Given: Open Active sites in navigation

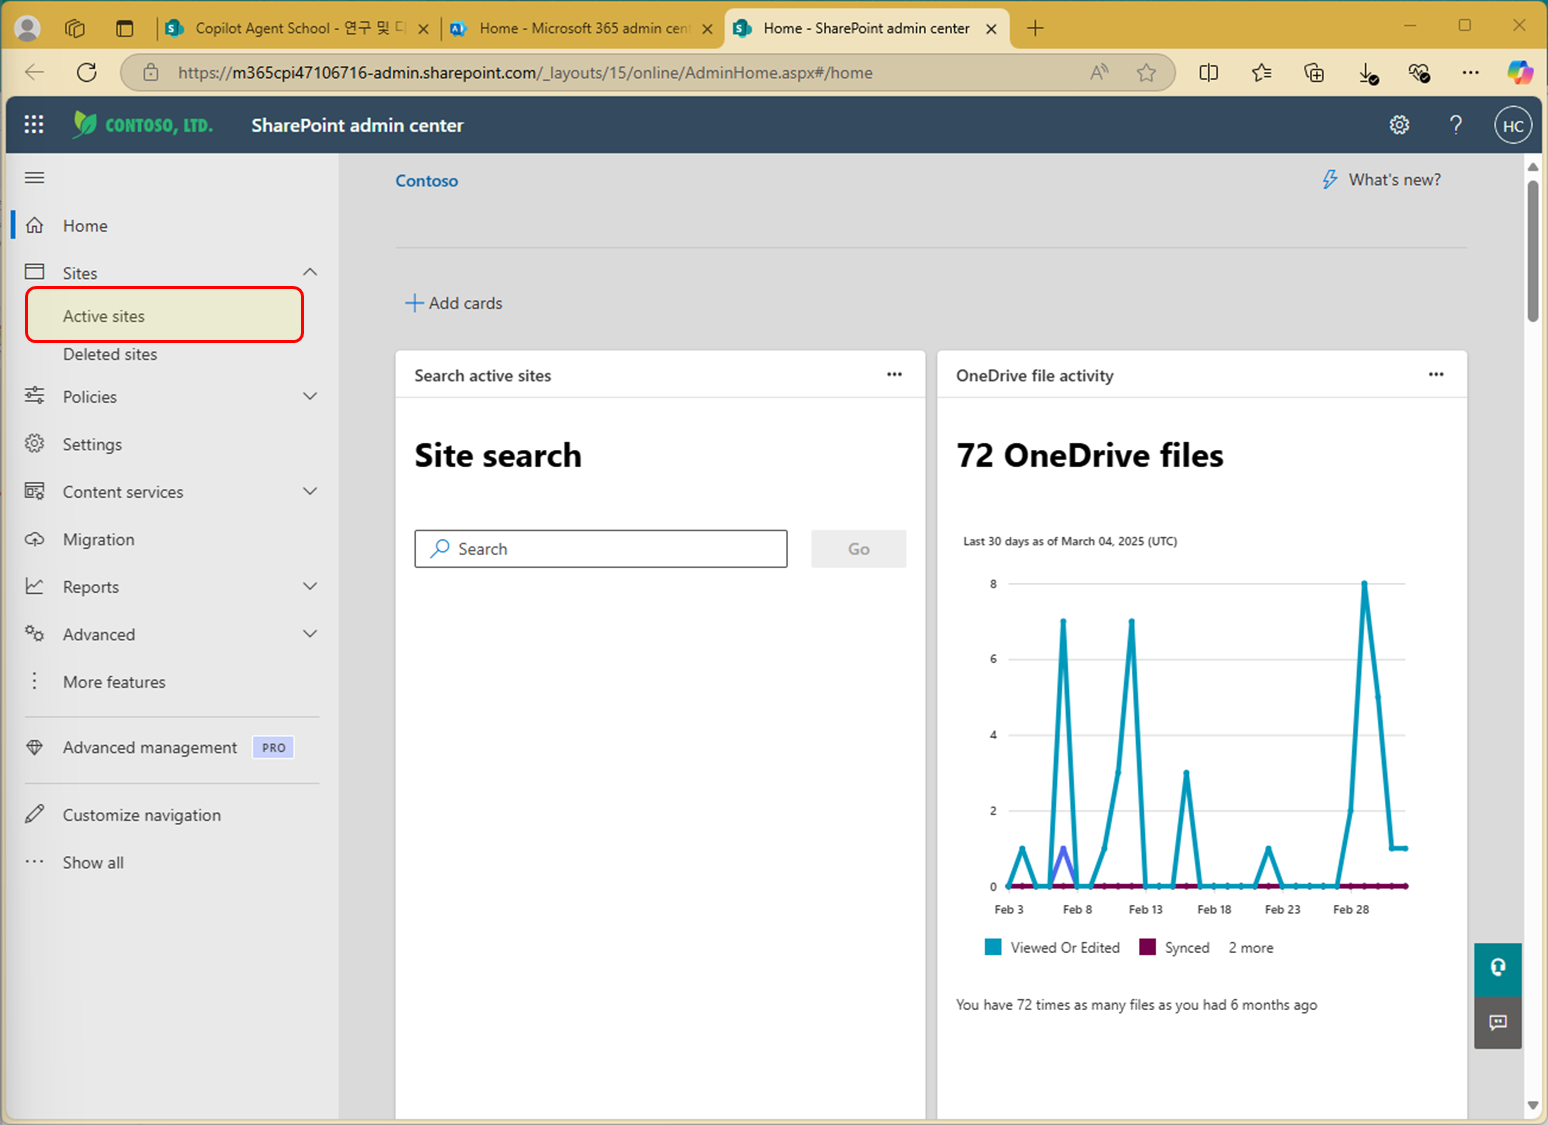Looking at the screenshot, I should 165,315.
